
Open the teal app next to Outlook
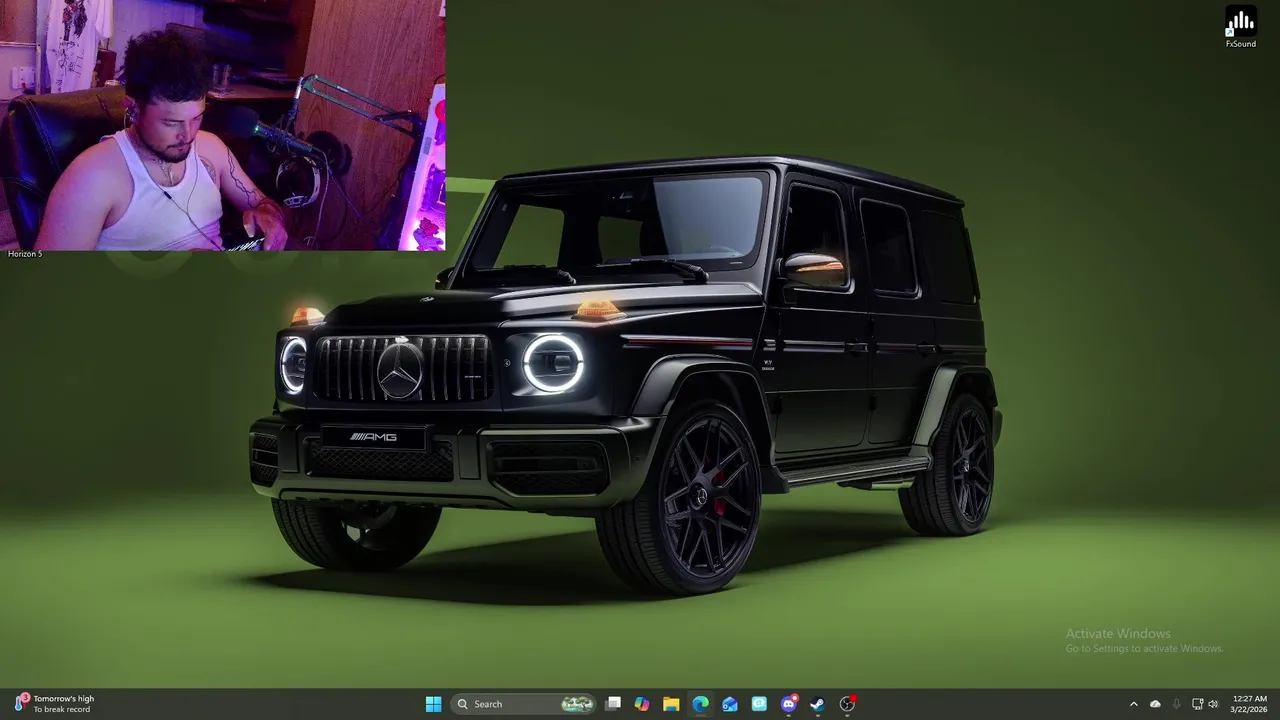(x=759, y=704)
